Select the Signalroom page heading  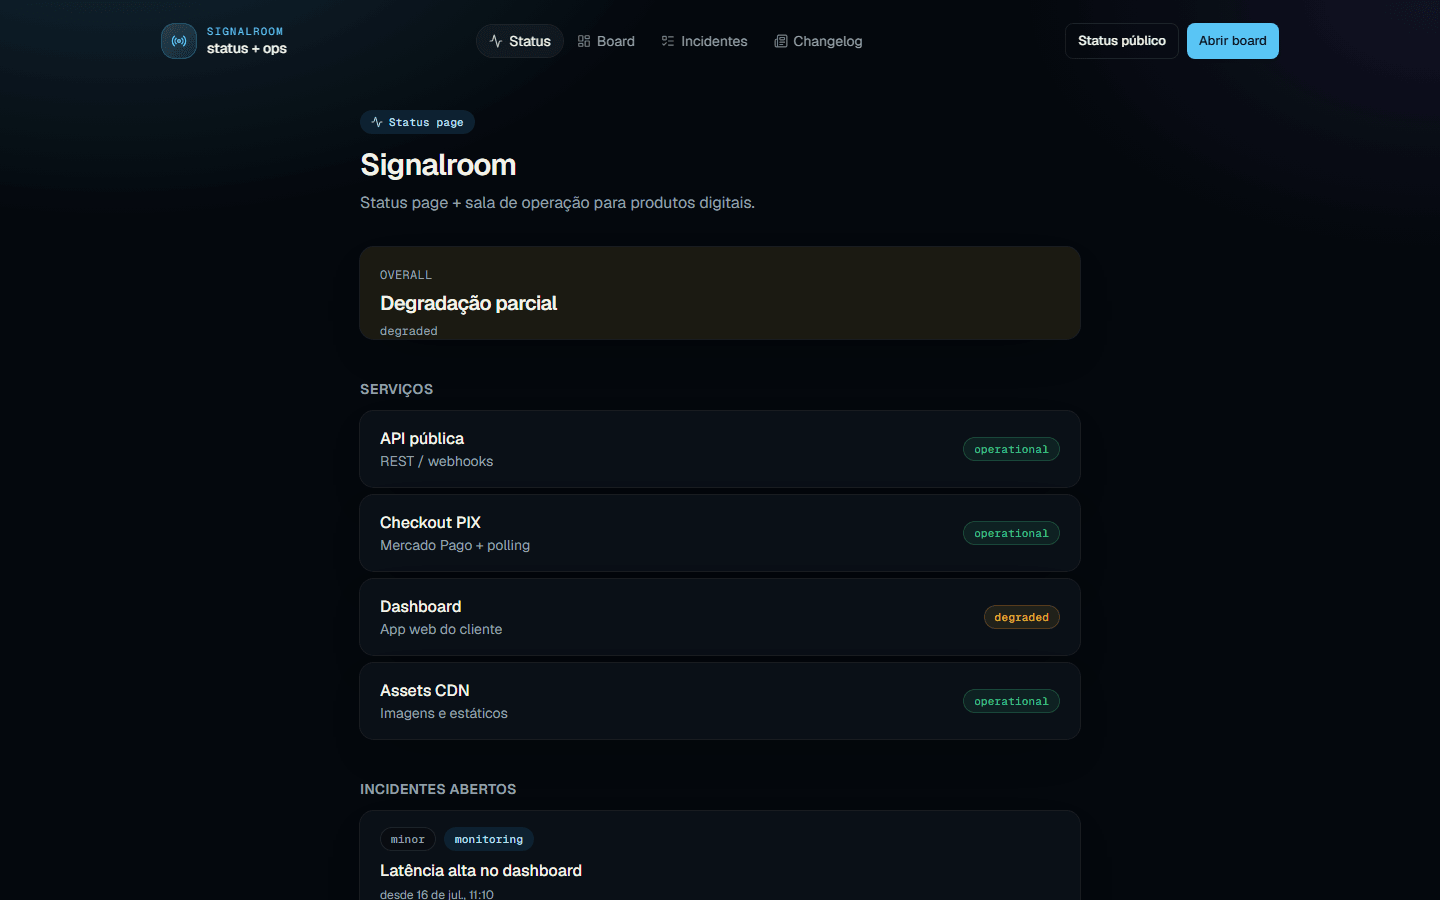438,165
